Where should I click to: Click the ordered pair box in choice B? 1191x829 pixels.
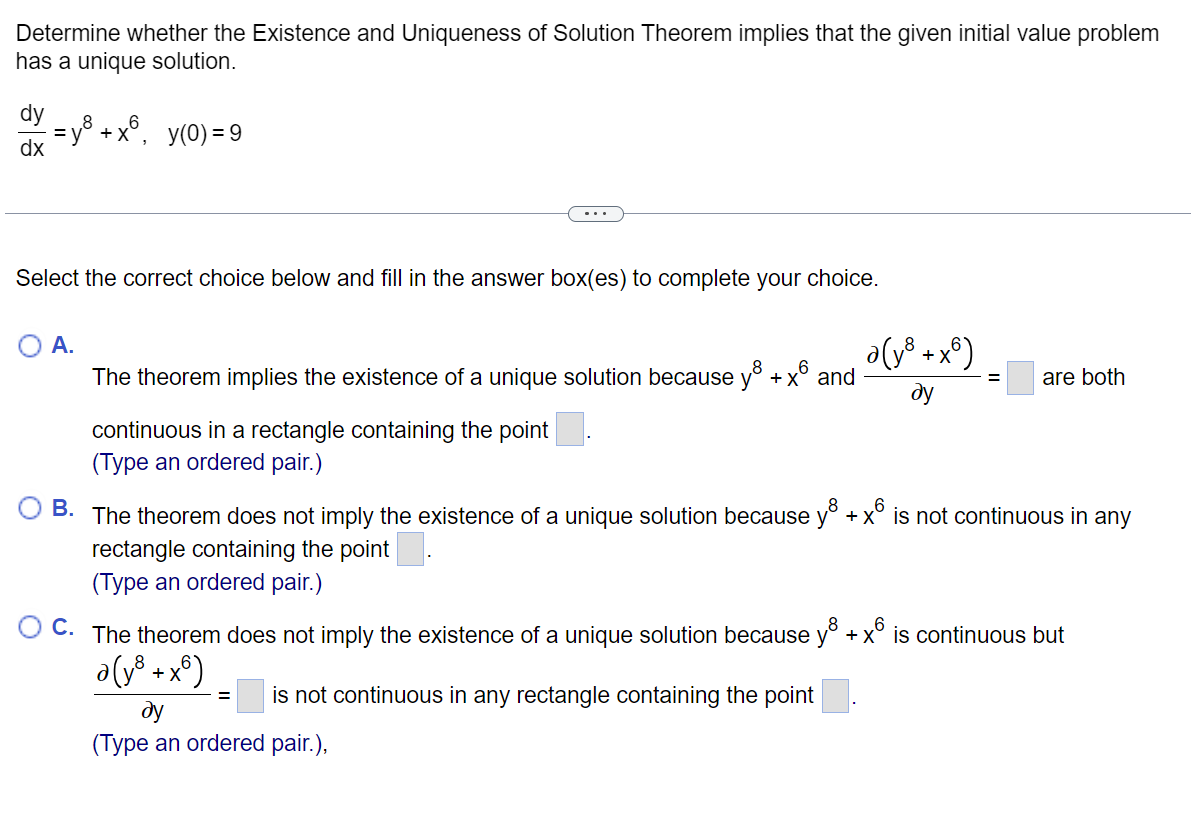tap(409, 549)
